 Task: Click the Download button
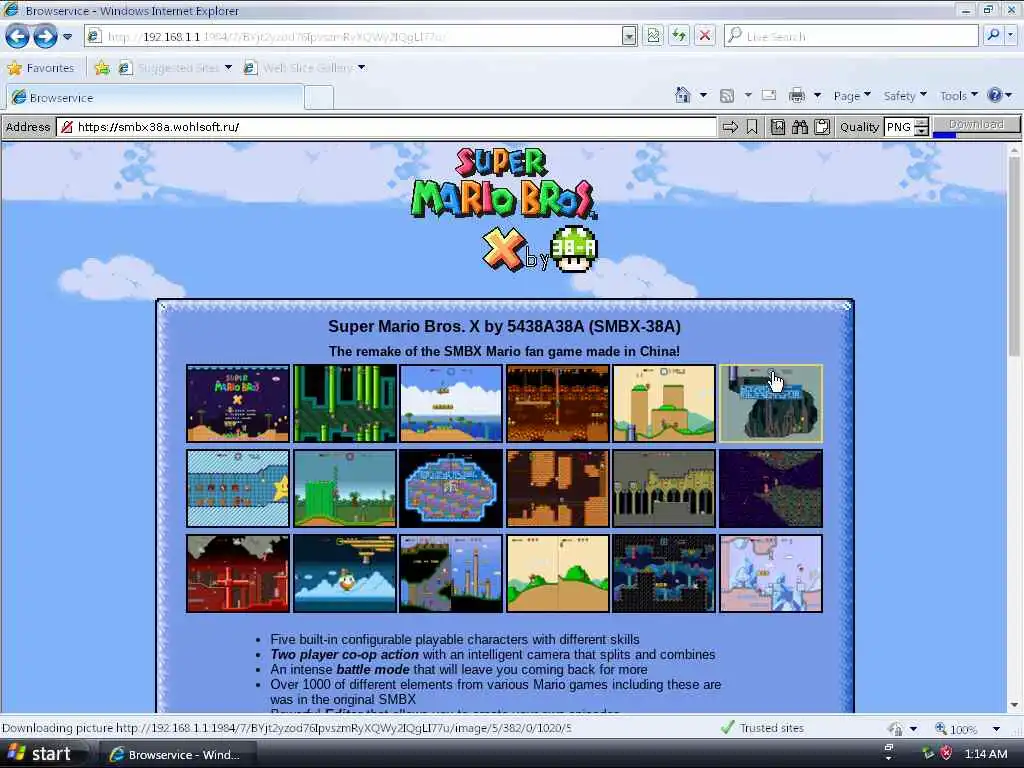(976, 124)
